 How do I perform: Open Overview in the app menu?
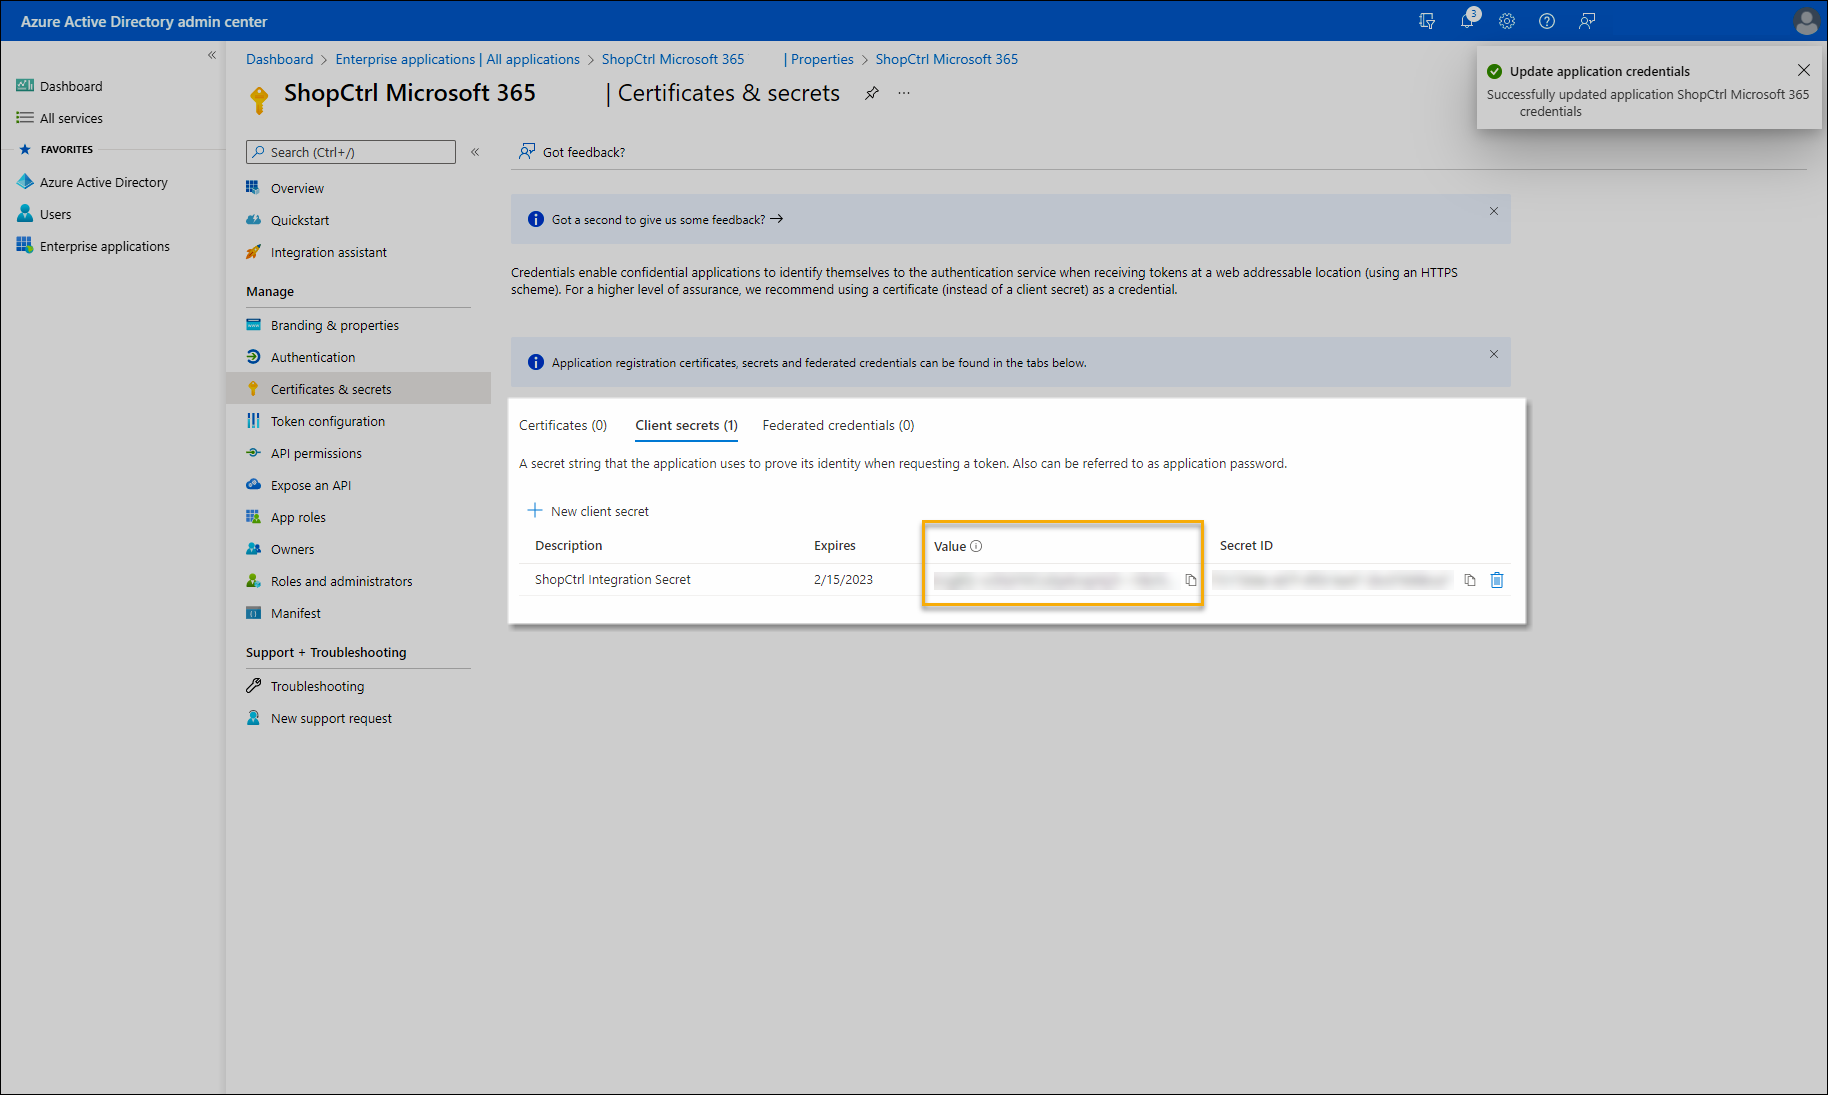point(297,188)
